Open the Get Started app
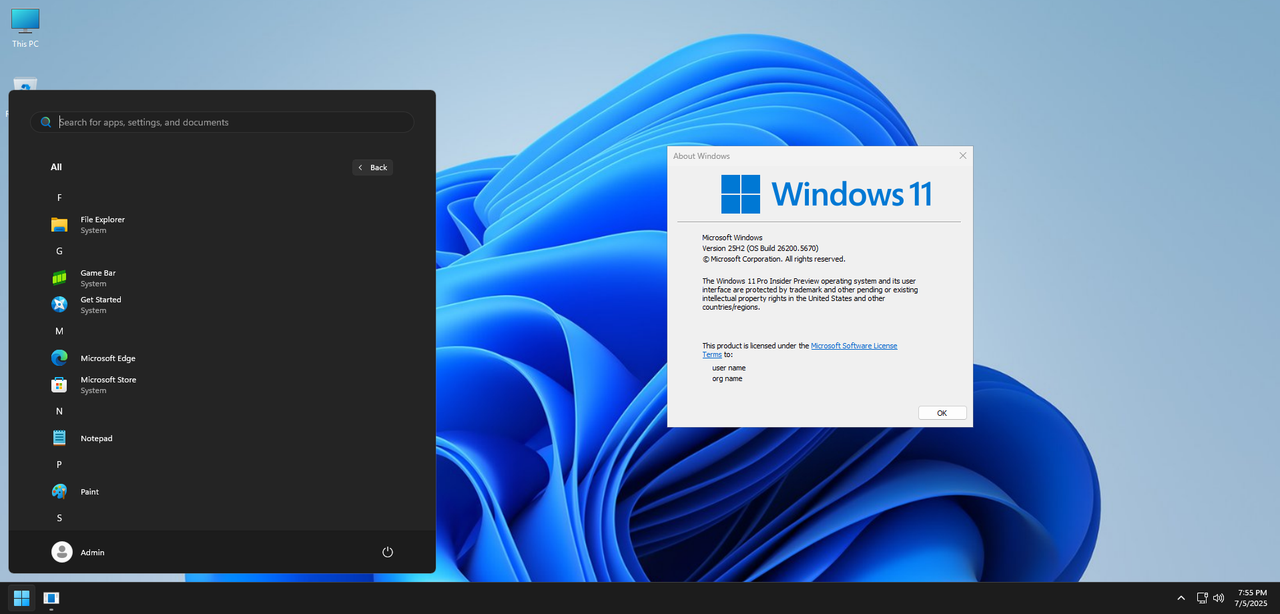 (x=222, y=305)
